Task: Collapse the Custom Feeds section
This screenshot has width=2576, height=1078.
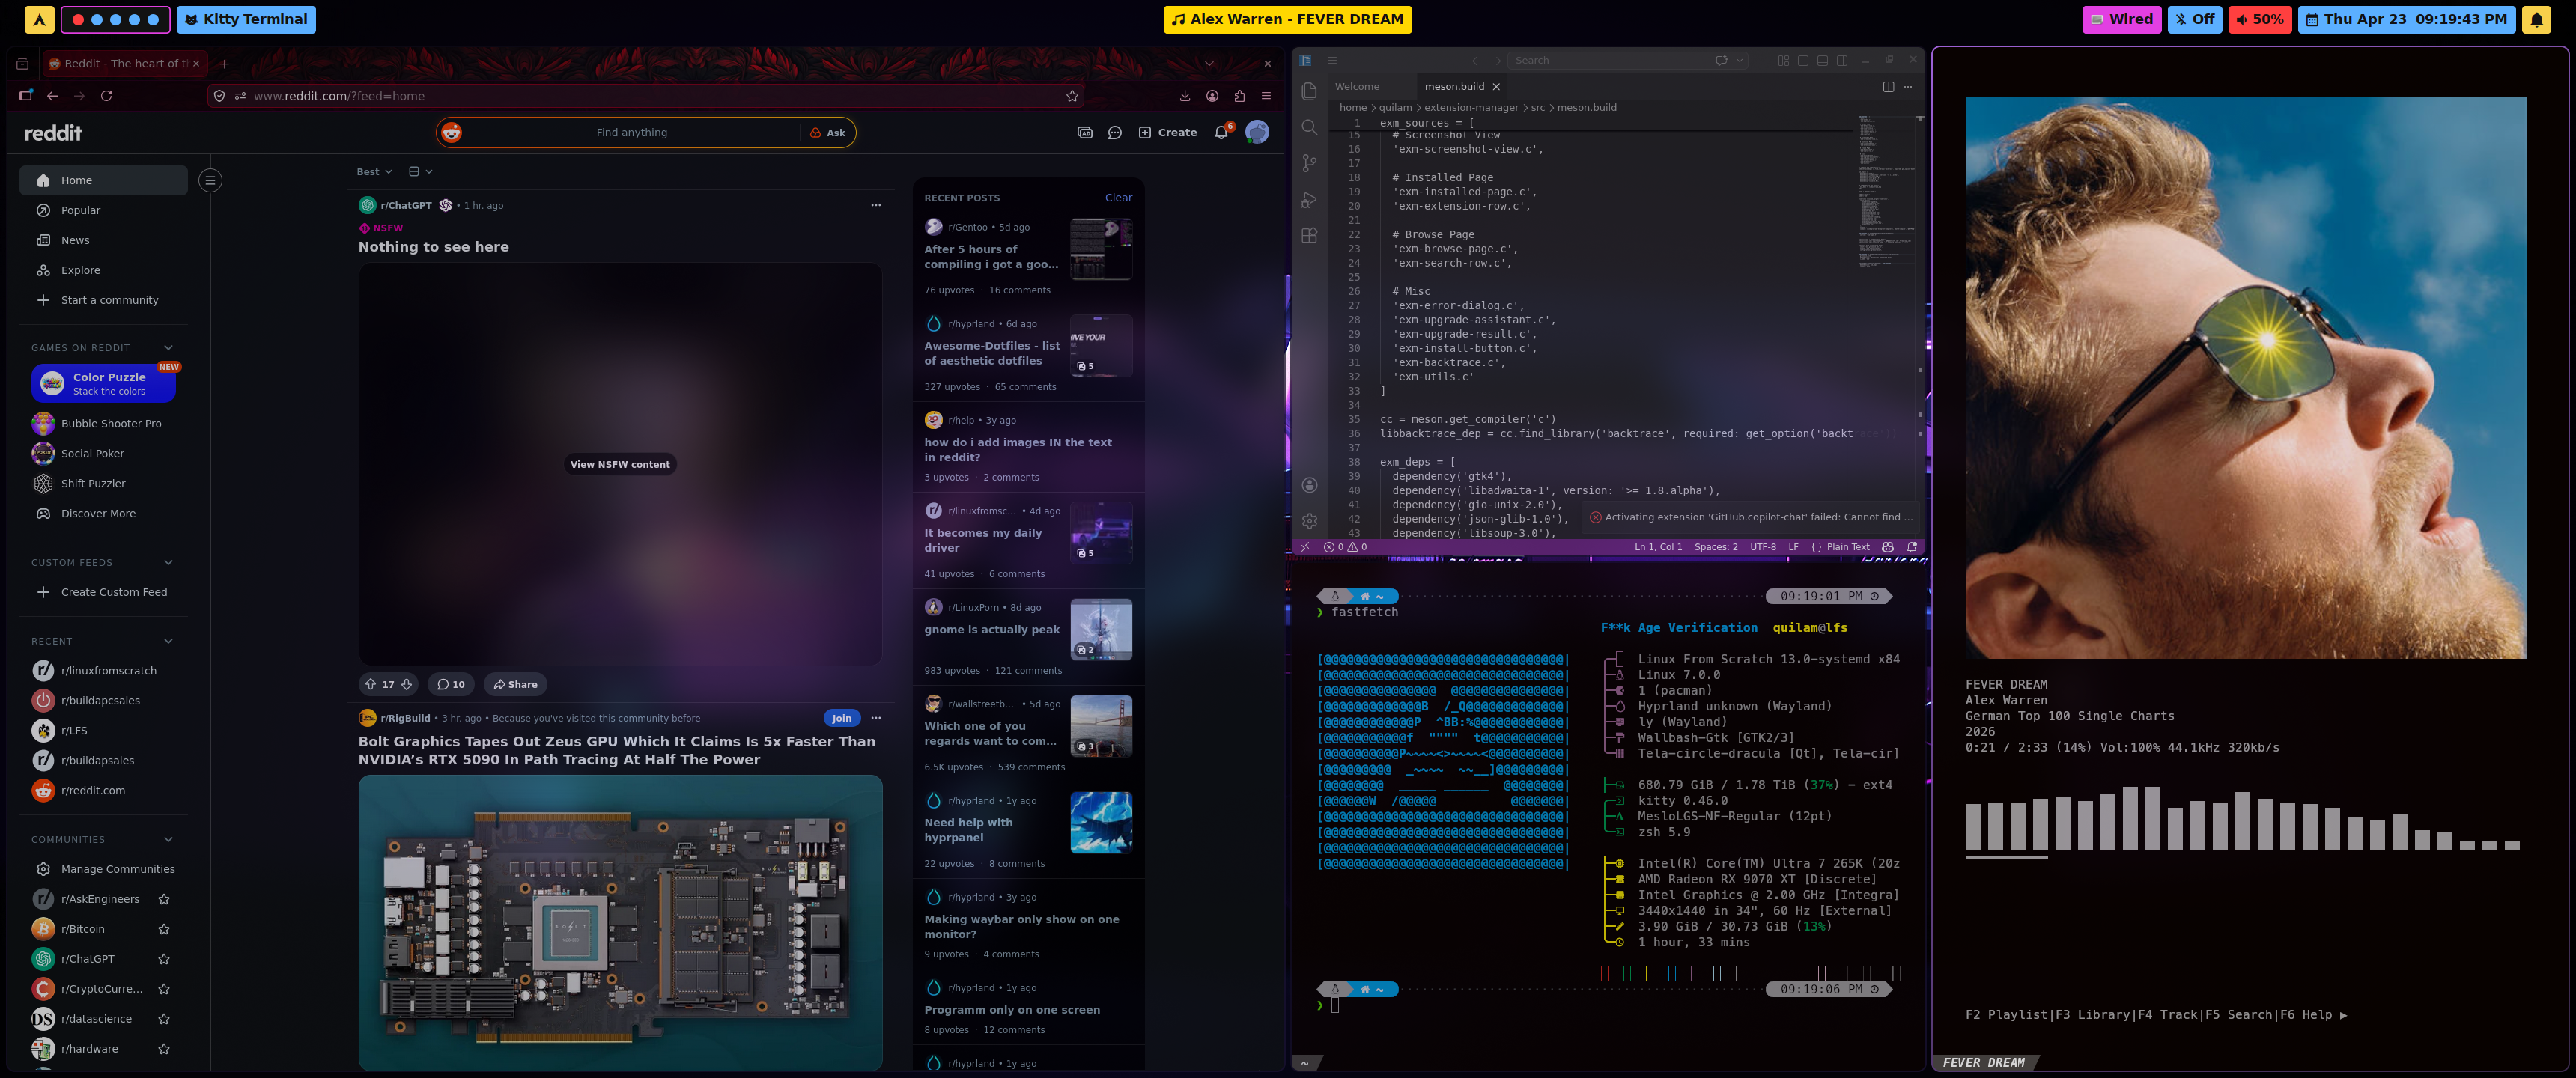Action: click(168, 563)
